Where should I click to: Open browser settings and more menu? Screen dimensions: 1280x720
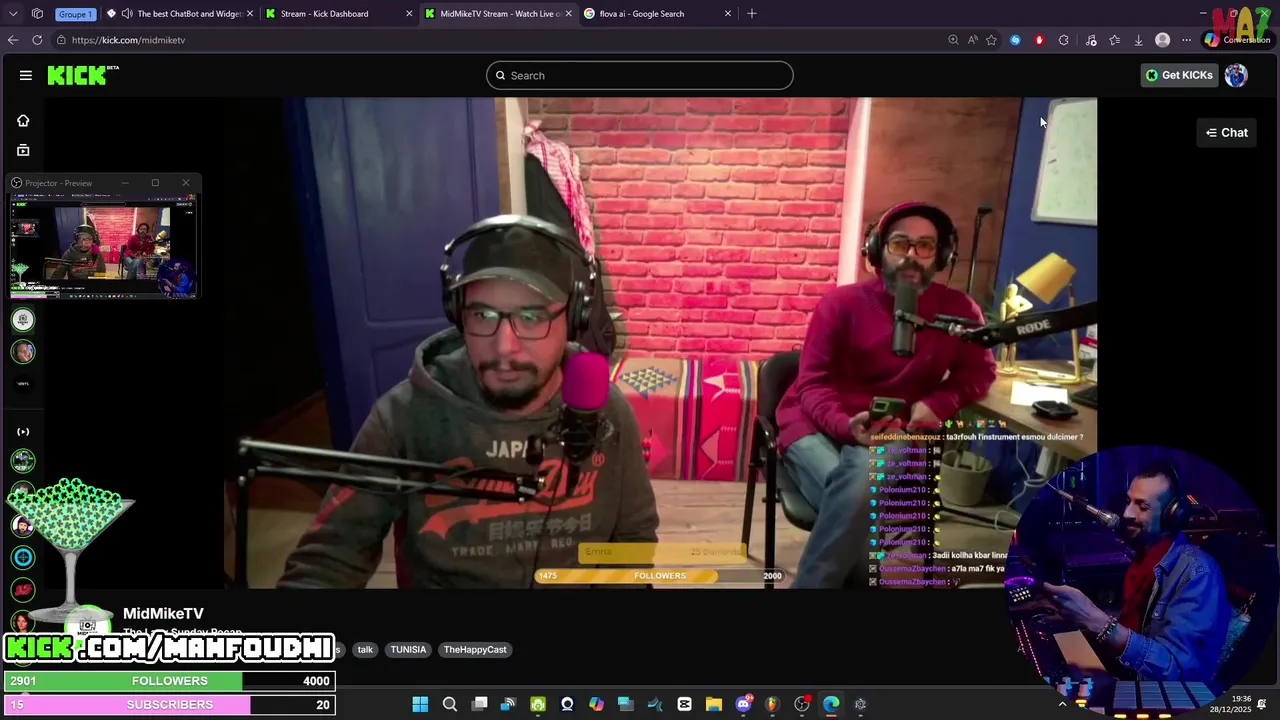[x=1187, y=40]
